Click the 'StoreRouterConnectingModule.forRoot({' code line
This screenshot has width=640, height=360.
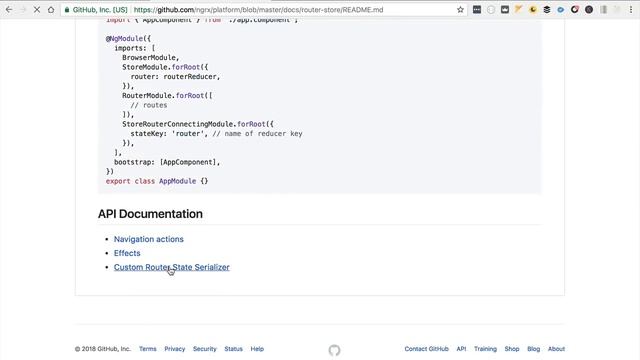pos(198,124)
